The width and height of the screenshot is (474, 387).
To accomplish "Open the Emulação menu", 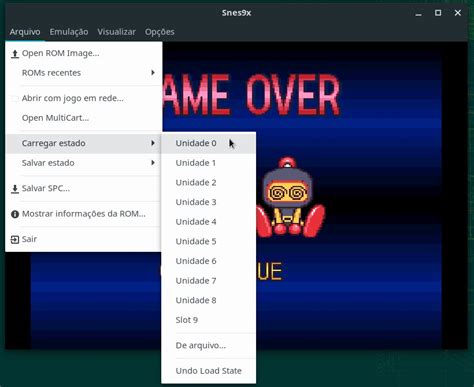I will pos(69,32).
